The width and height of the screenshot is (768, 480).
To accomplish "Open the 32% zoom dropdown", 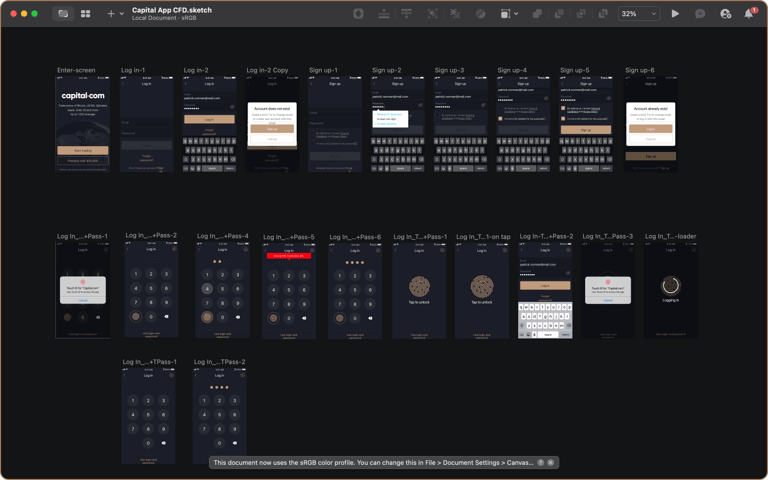I will 639,14.
